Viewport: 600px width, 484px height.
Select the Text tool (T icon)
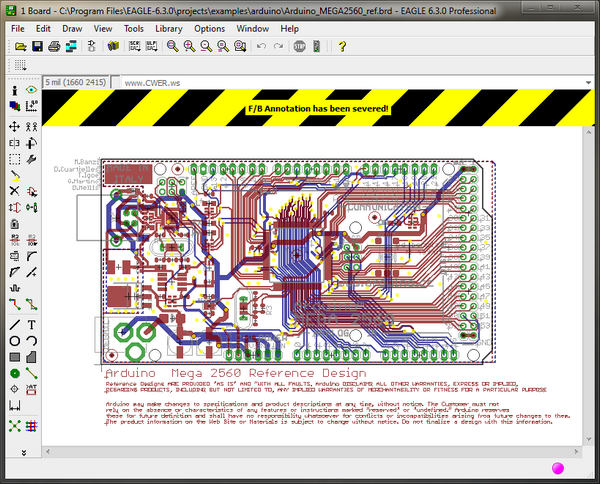tap(32, 325)
